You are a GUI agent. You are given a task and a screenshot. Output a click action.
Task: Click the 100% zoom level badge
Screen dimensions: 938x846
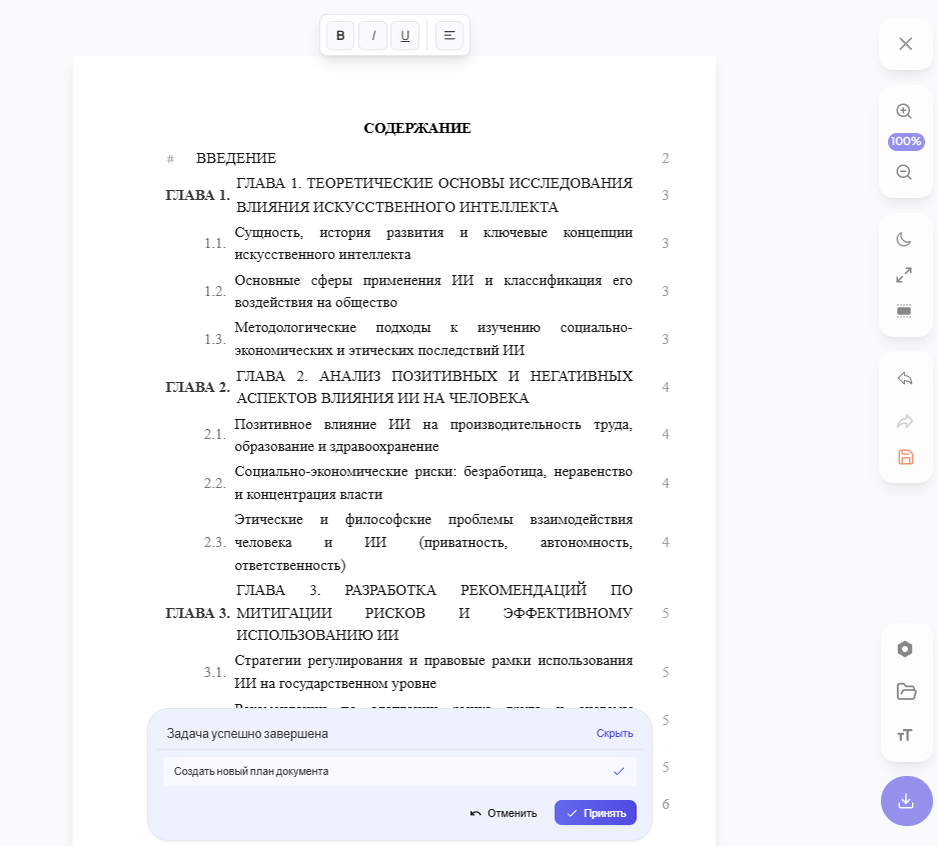tap(906, 141)
